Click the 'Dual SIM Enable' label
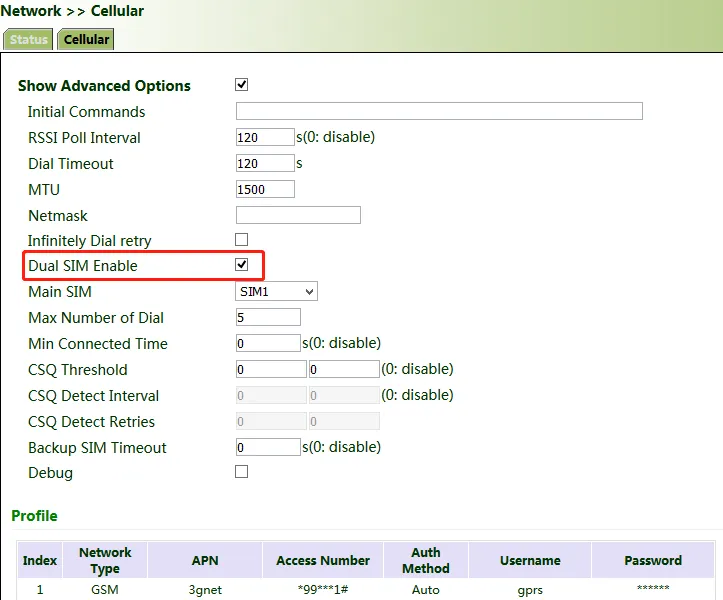Image resolution: width=723 pixels, height=600 pixels. 83,266
